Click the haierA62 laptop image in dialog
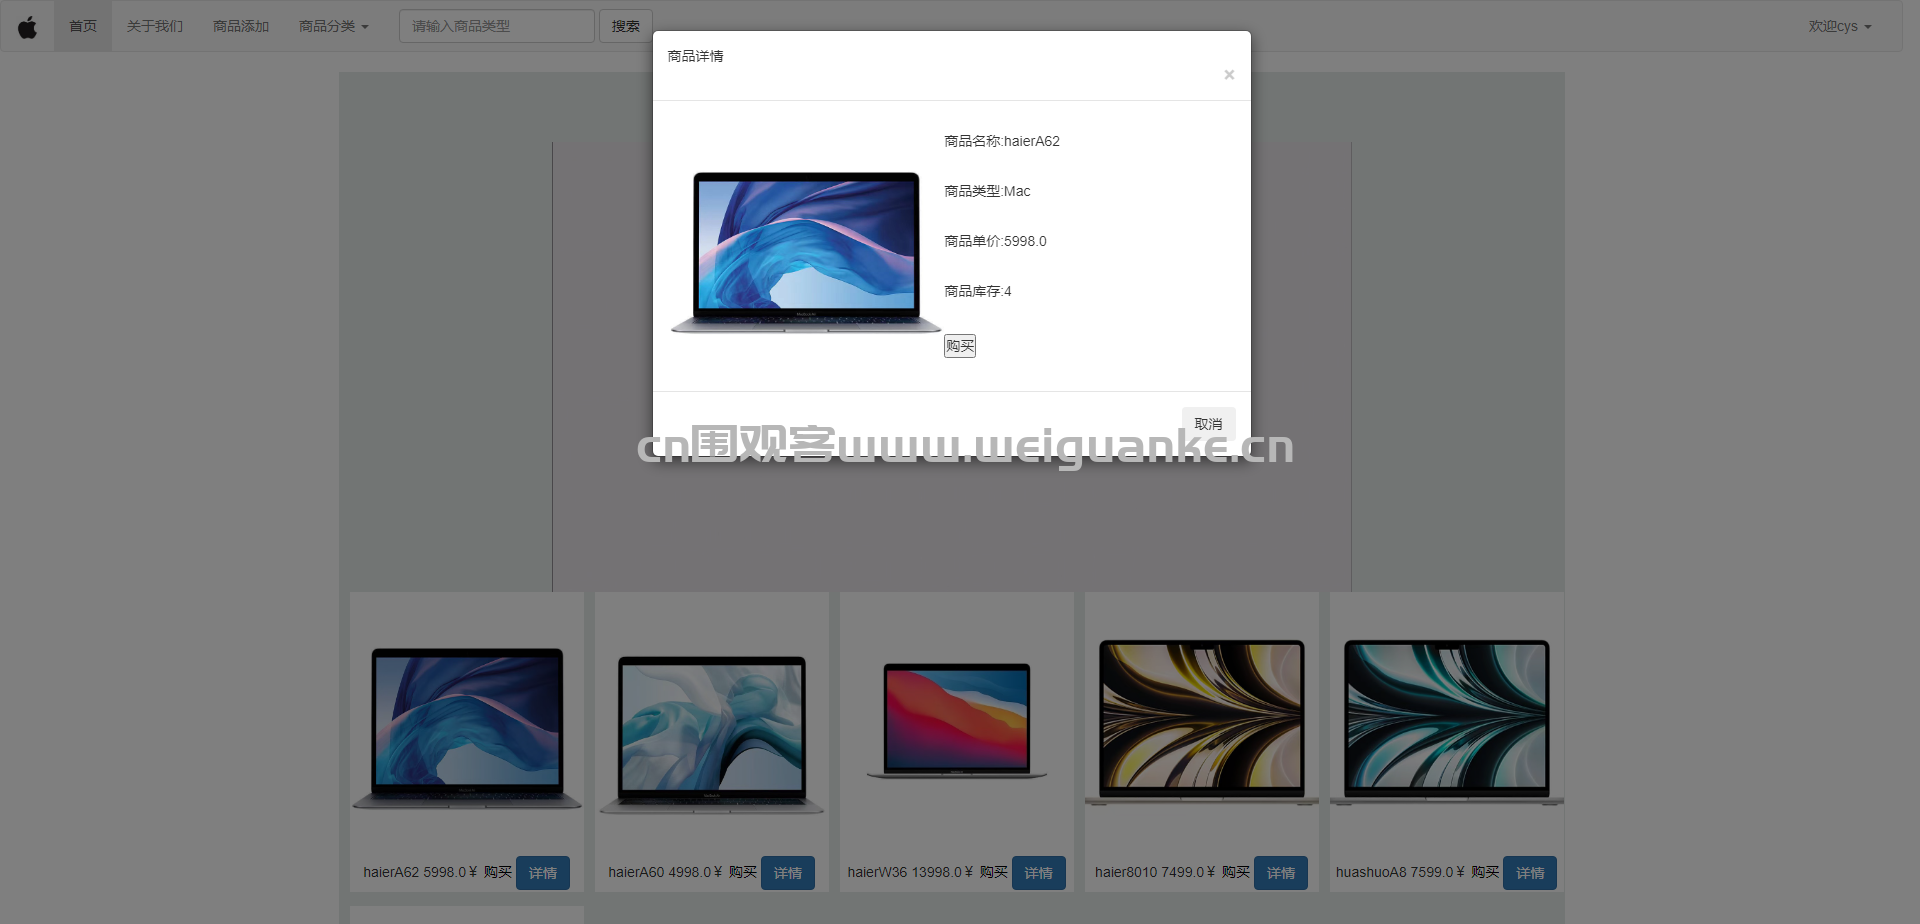Screen dimensions: 1920x924 (806, 252)
